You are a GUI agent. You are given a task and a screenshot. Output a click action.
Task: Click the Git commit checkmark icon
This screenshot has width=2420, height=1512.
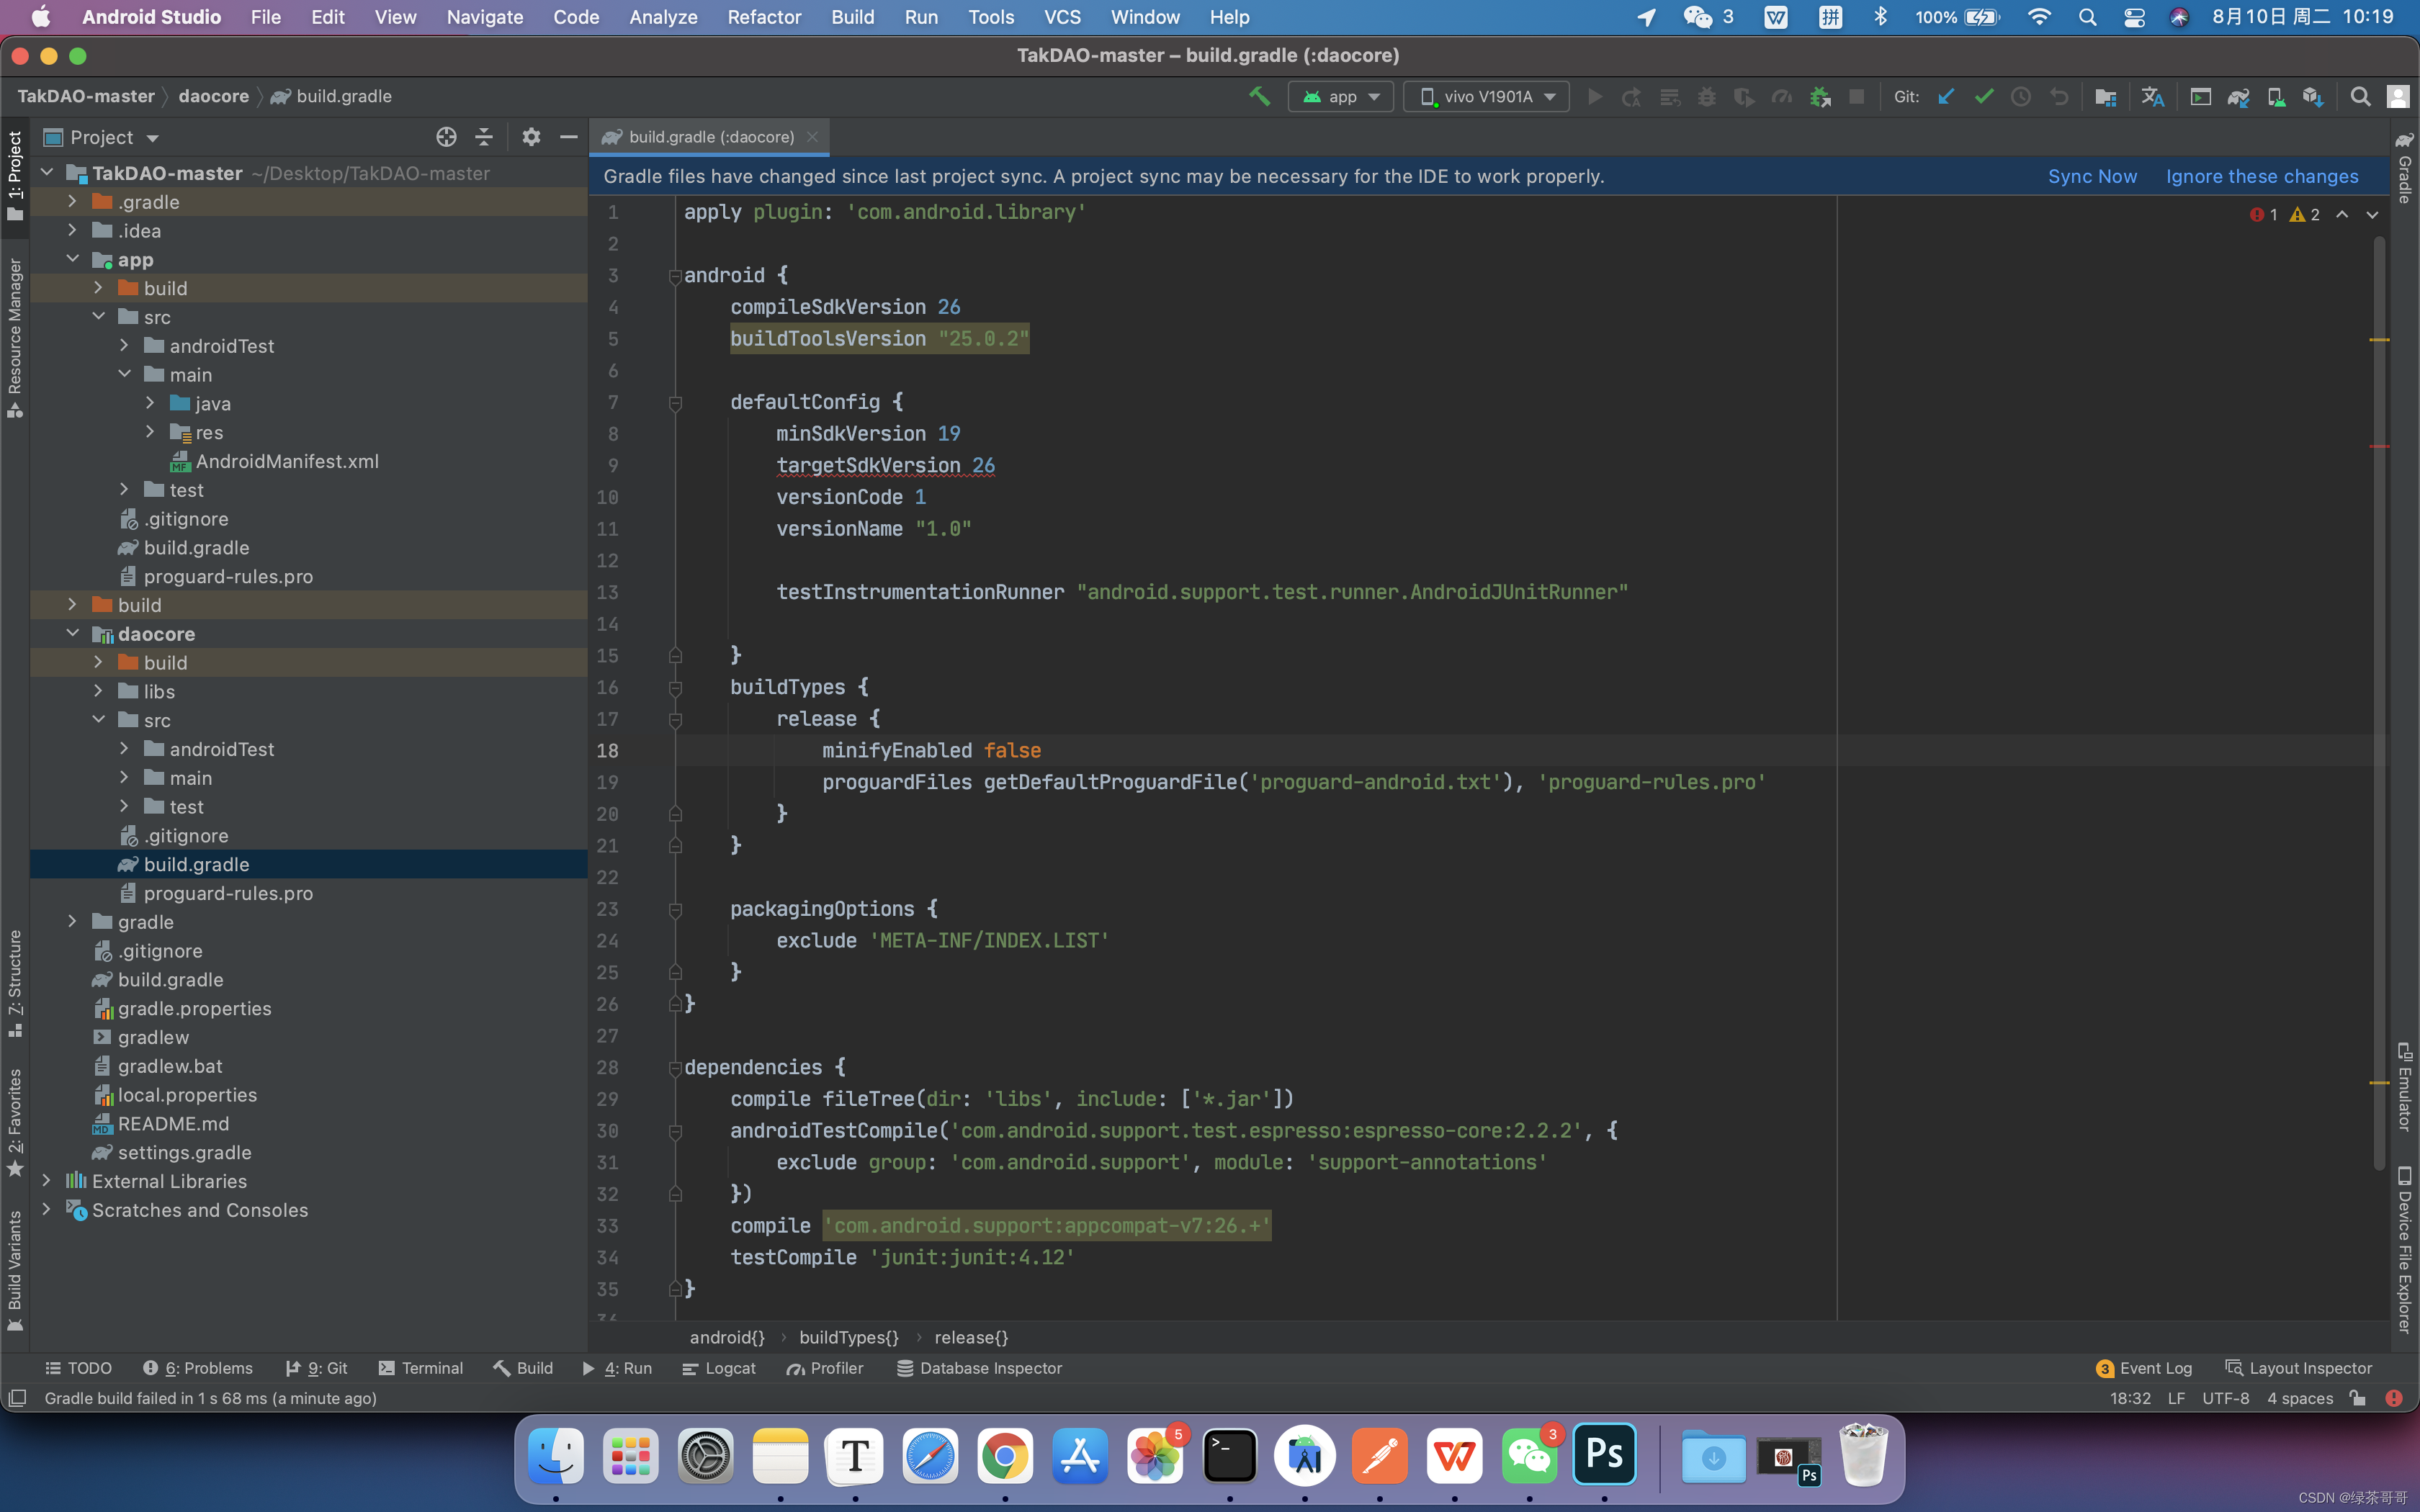point(1984,96)
